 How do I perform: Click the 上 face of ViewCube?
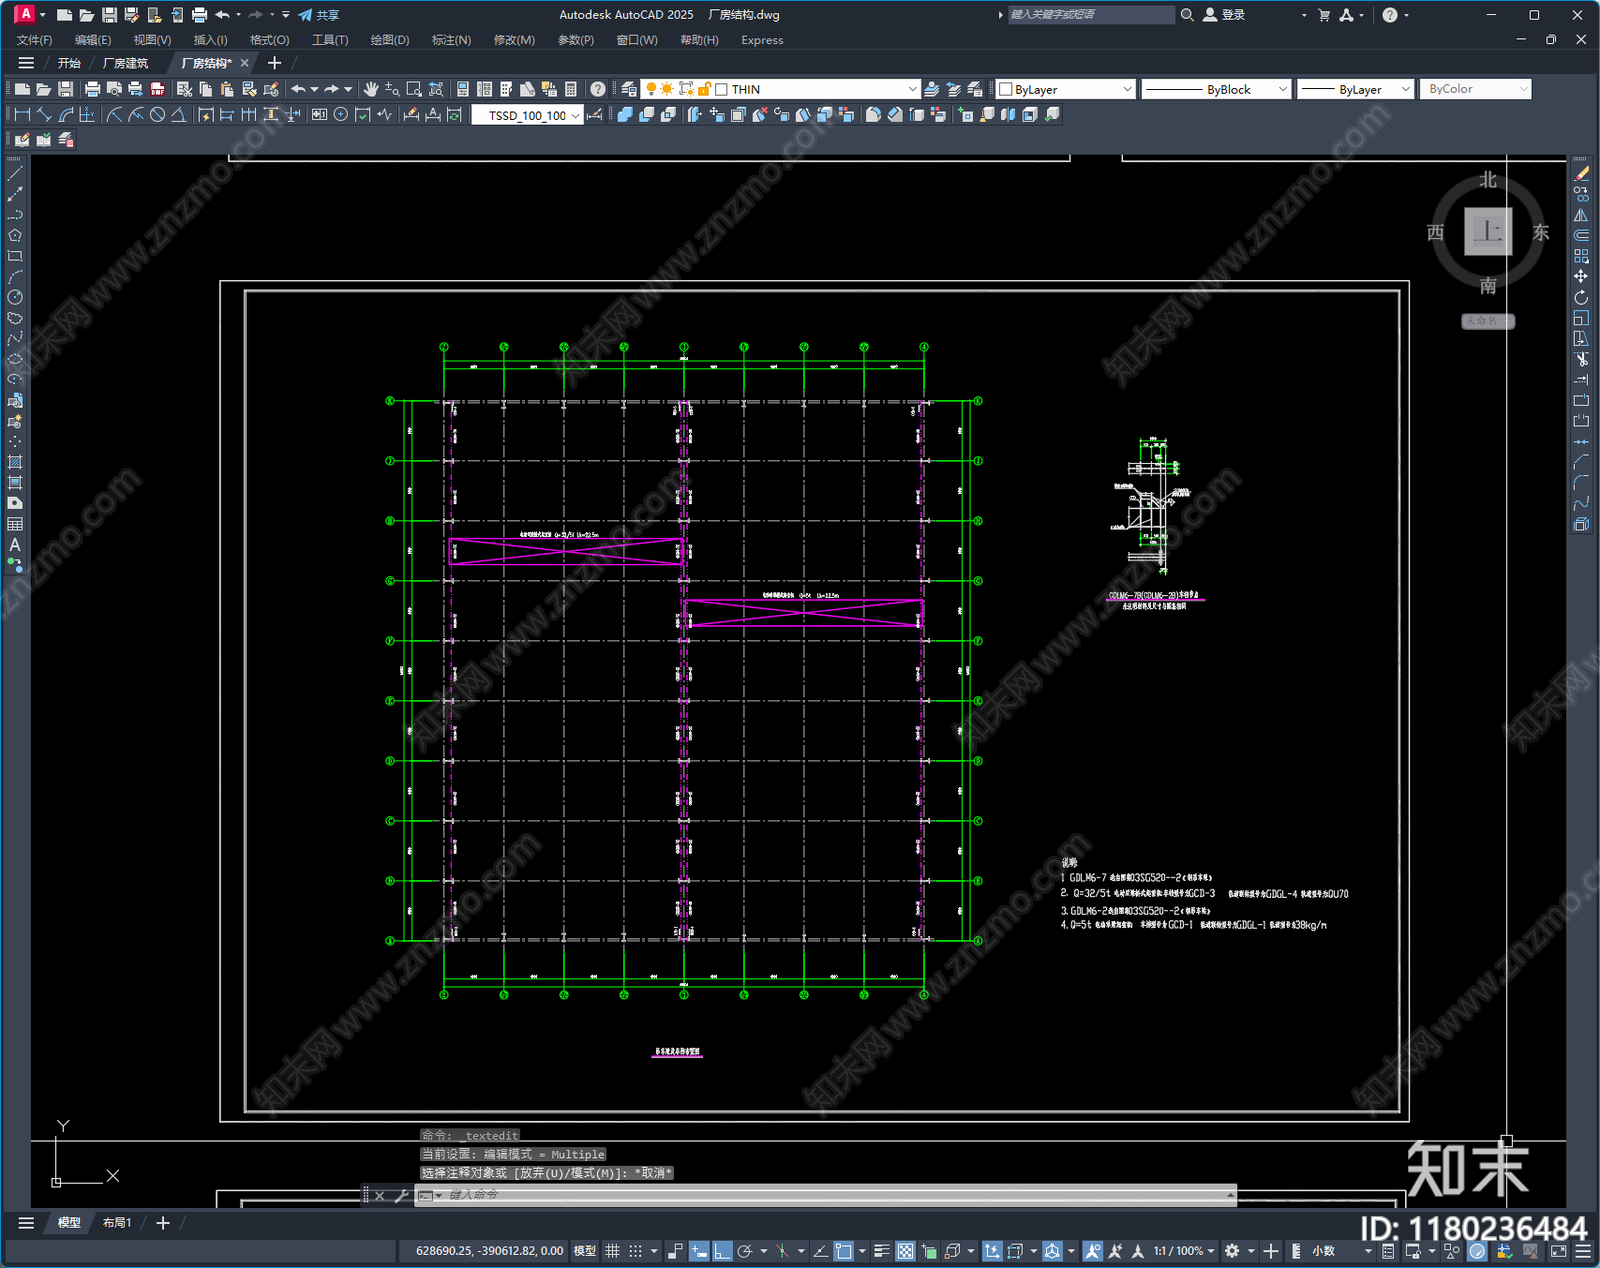[x=1488, y=232]
